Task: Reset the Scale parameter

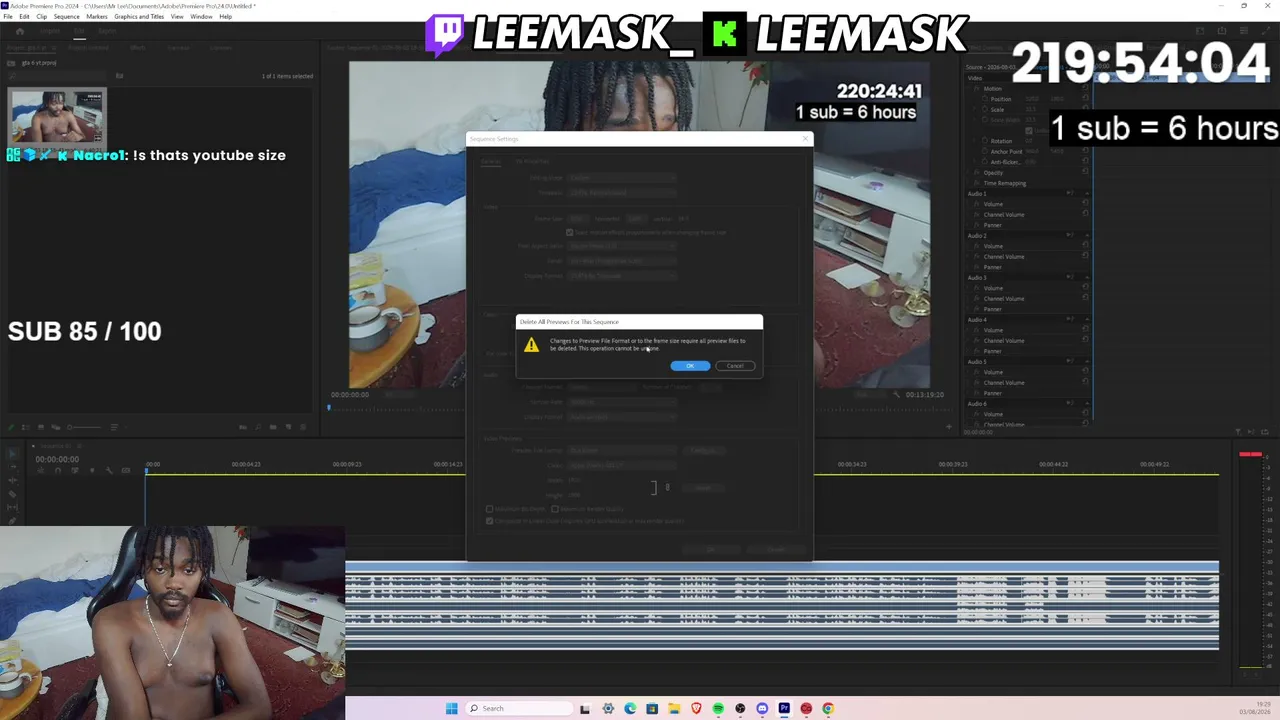Action: click(1085, 109)
